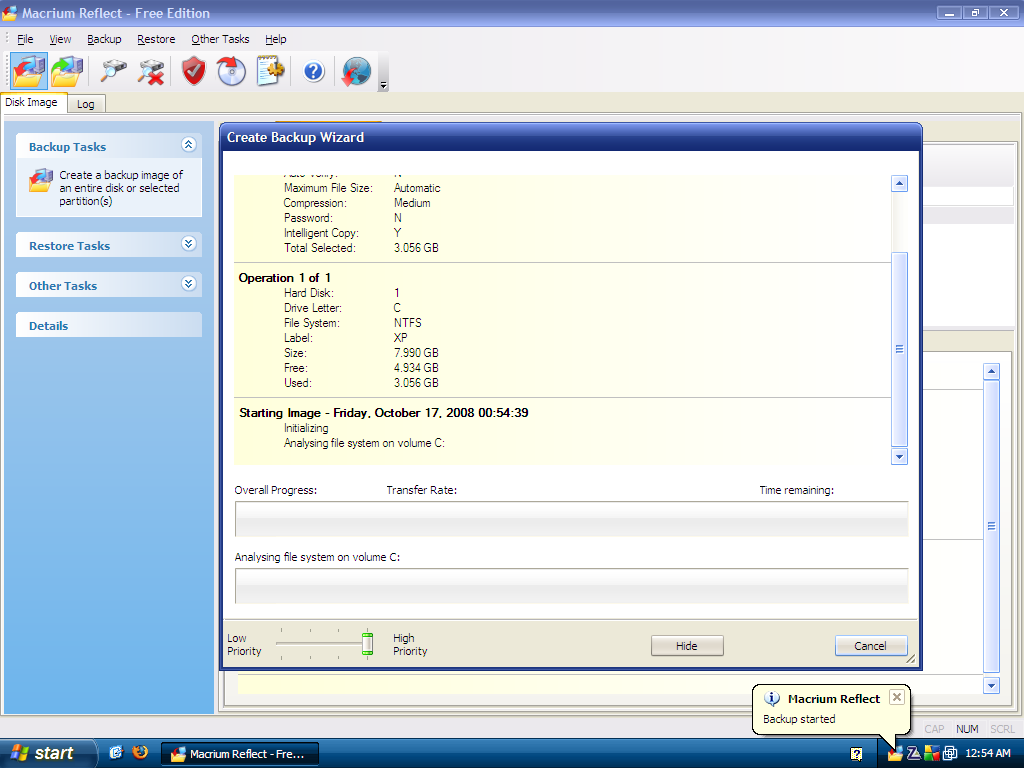The image size is (1024, 768).
Task: Click the Details panel header
Action: coord(108,325)
